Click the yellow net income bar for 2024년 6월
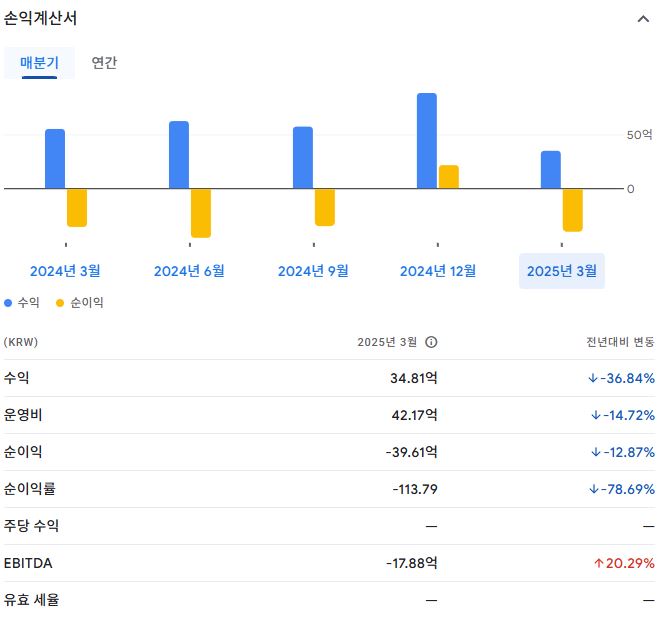Screen dimensions: 664x619 pos(201,213)
